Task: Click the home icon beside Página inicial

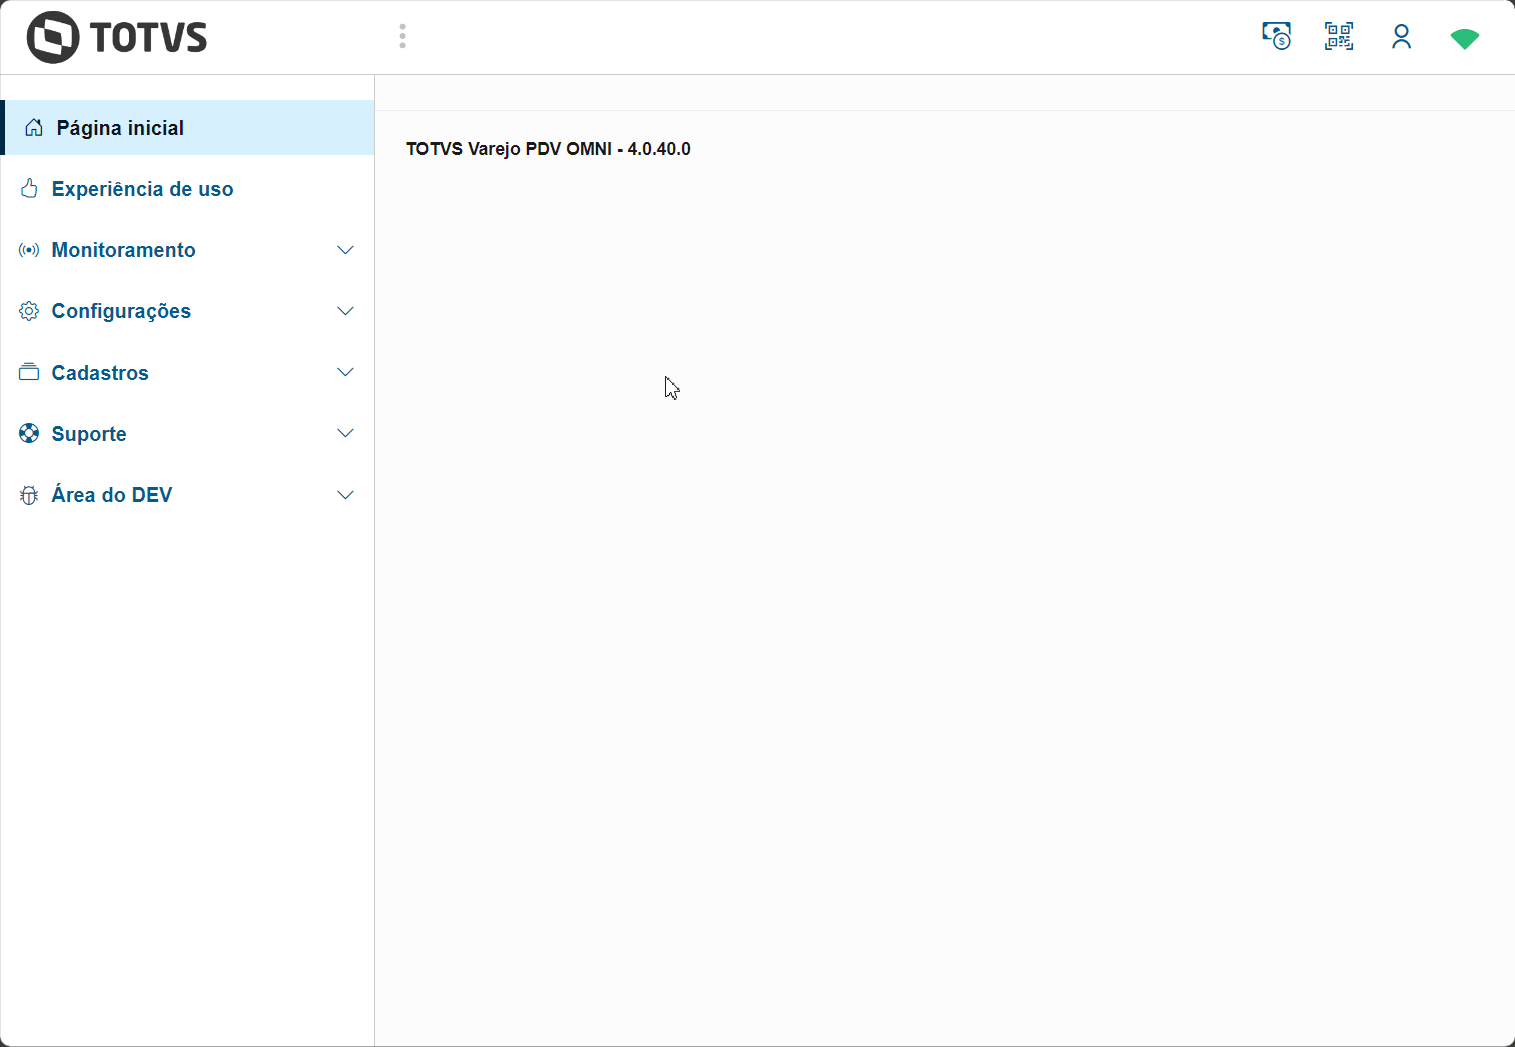Action: click(x=34, y=128)
